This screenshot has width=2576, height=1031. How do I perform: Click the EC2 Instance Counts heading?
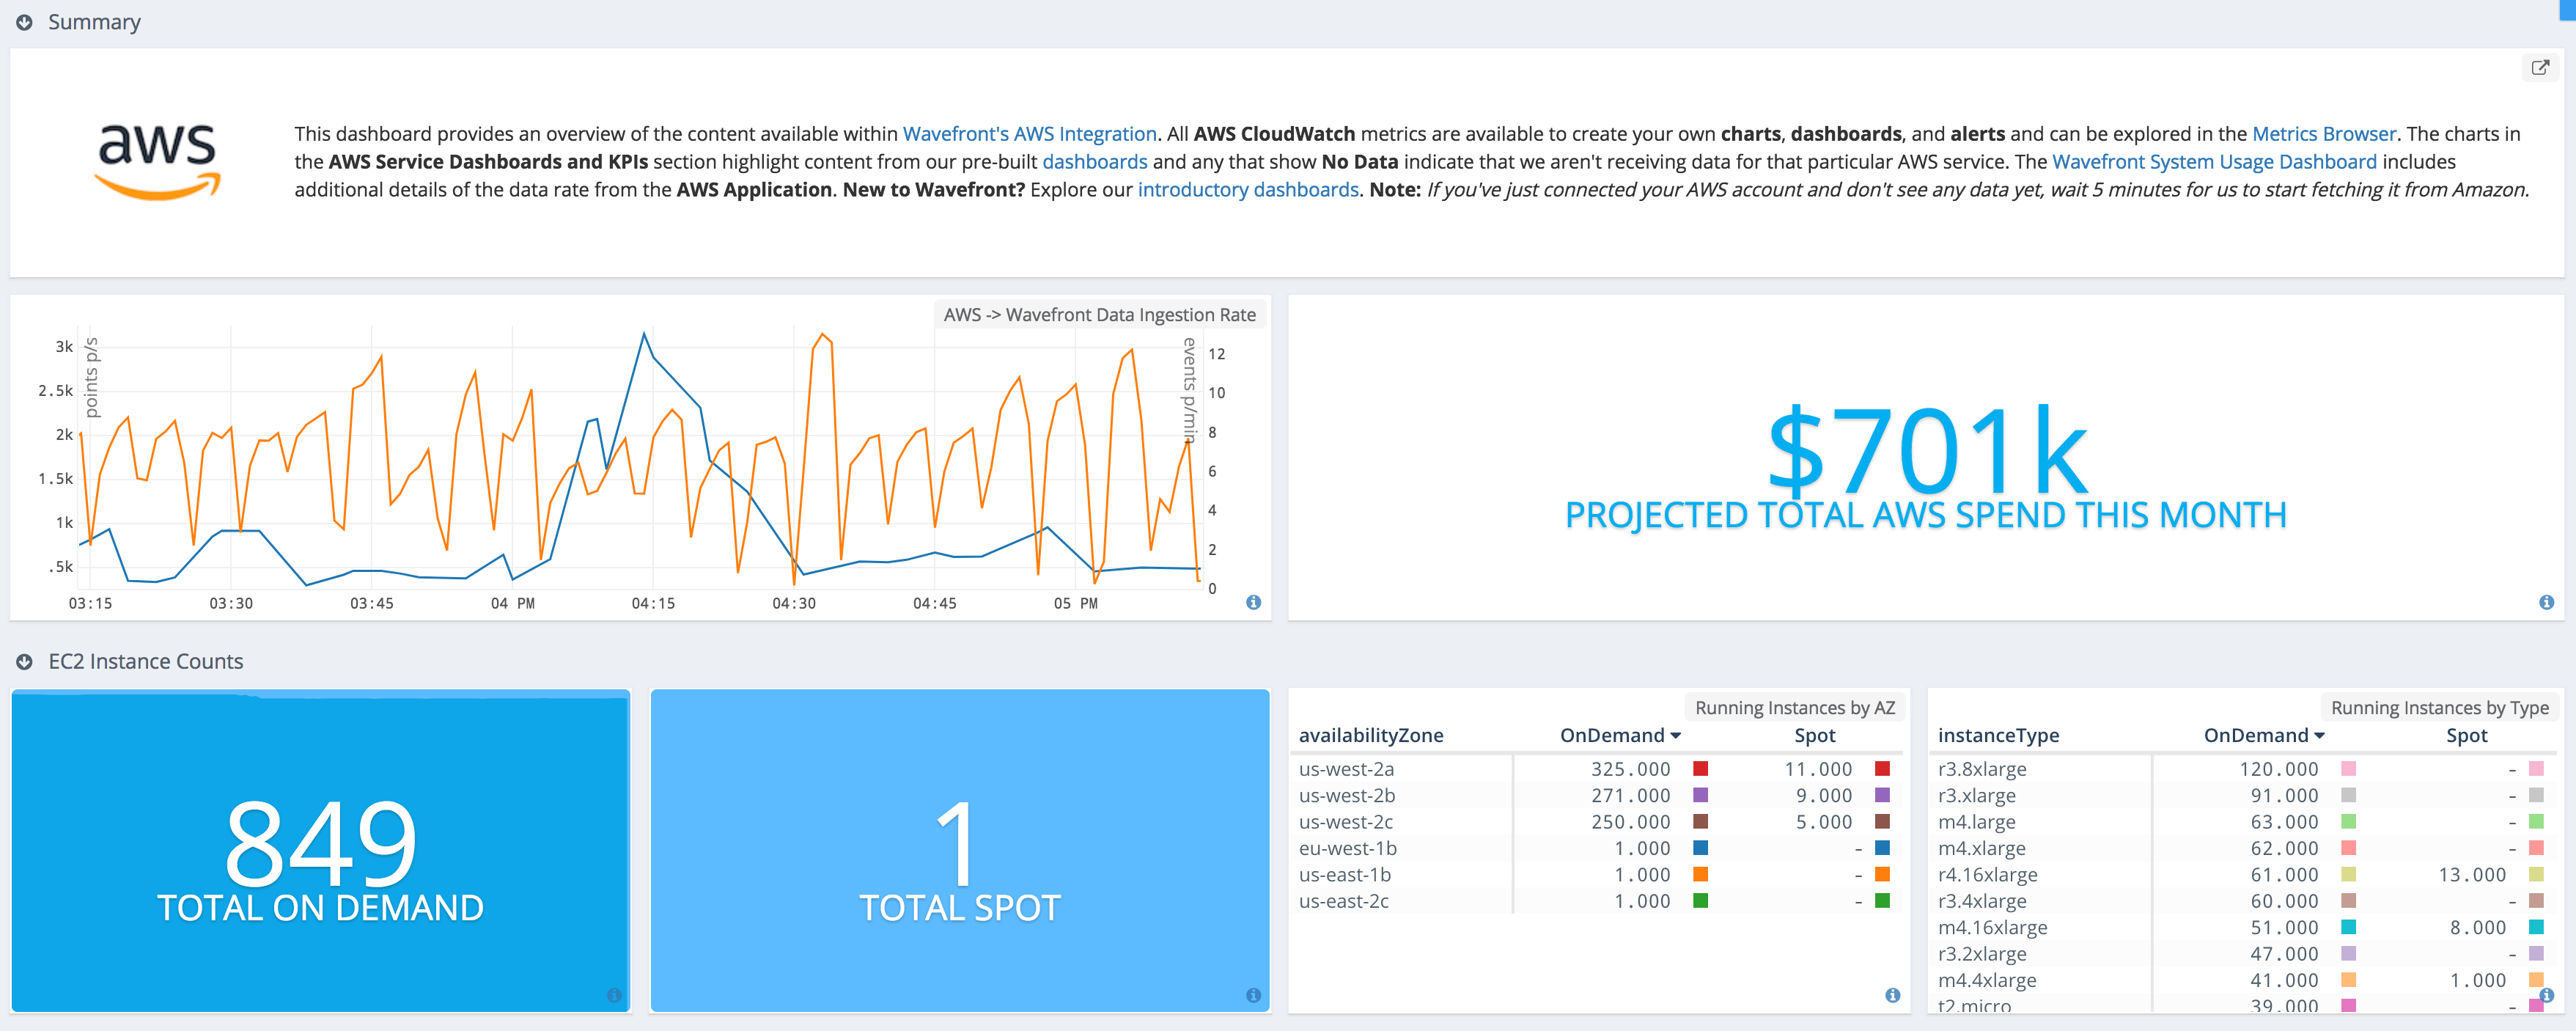[x=145, y=662]
